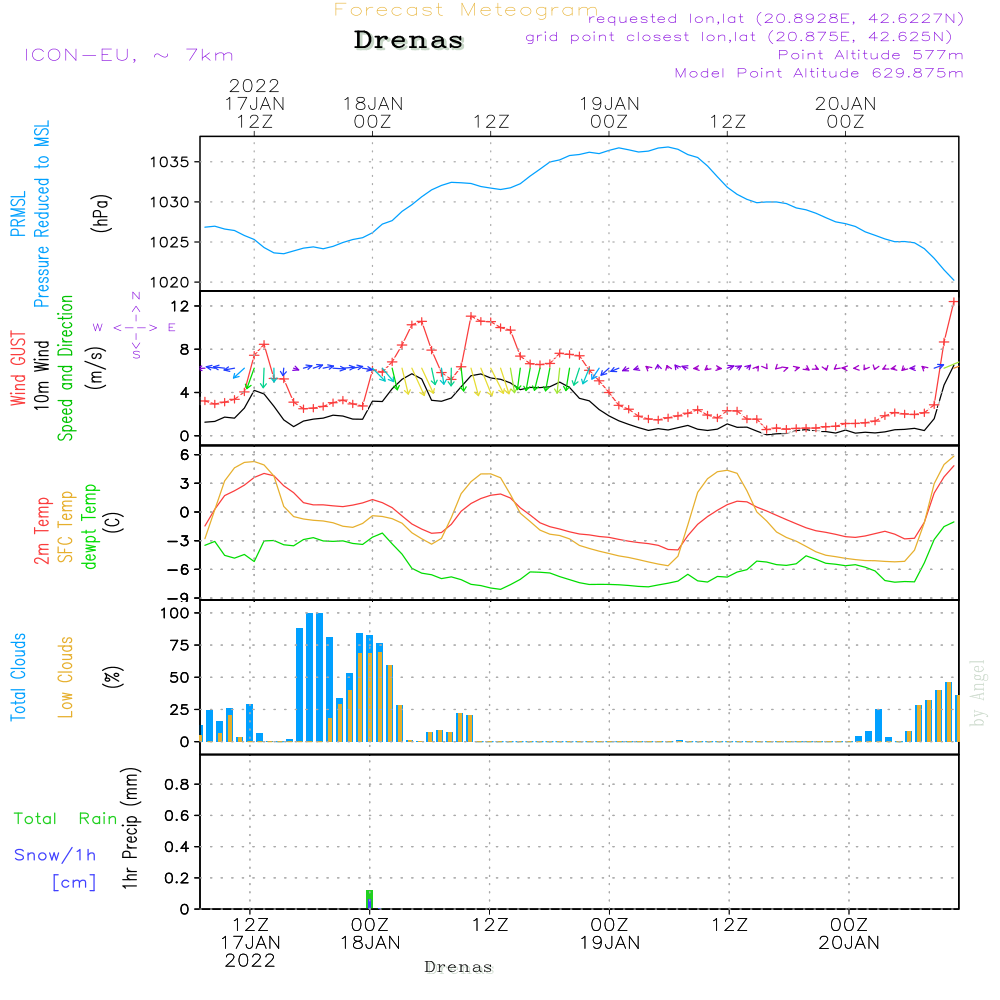Click the red 'Wind GUST' label
1000x1000 pixels.
click(18, 369)
